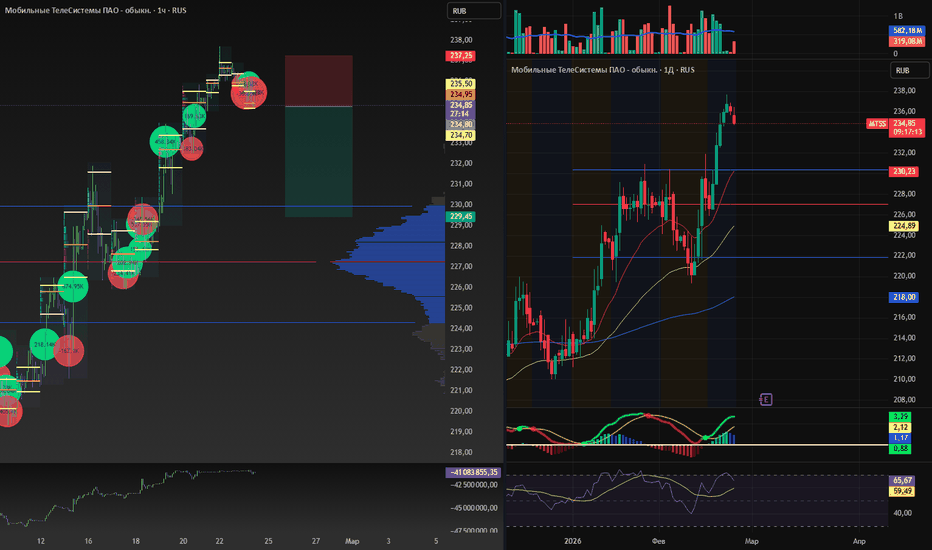Click the yellow 235,50 price label

461,84
